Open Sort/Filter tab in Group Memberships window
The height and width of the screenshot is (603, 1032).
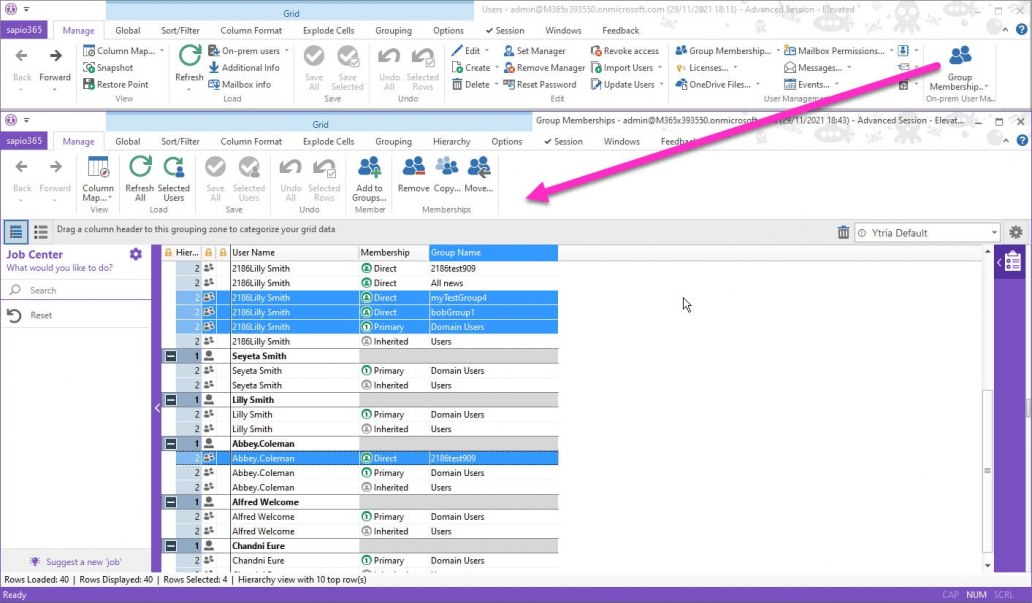point(180,142)
